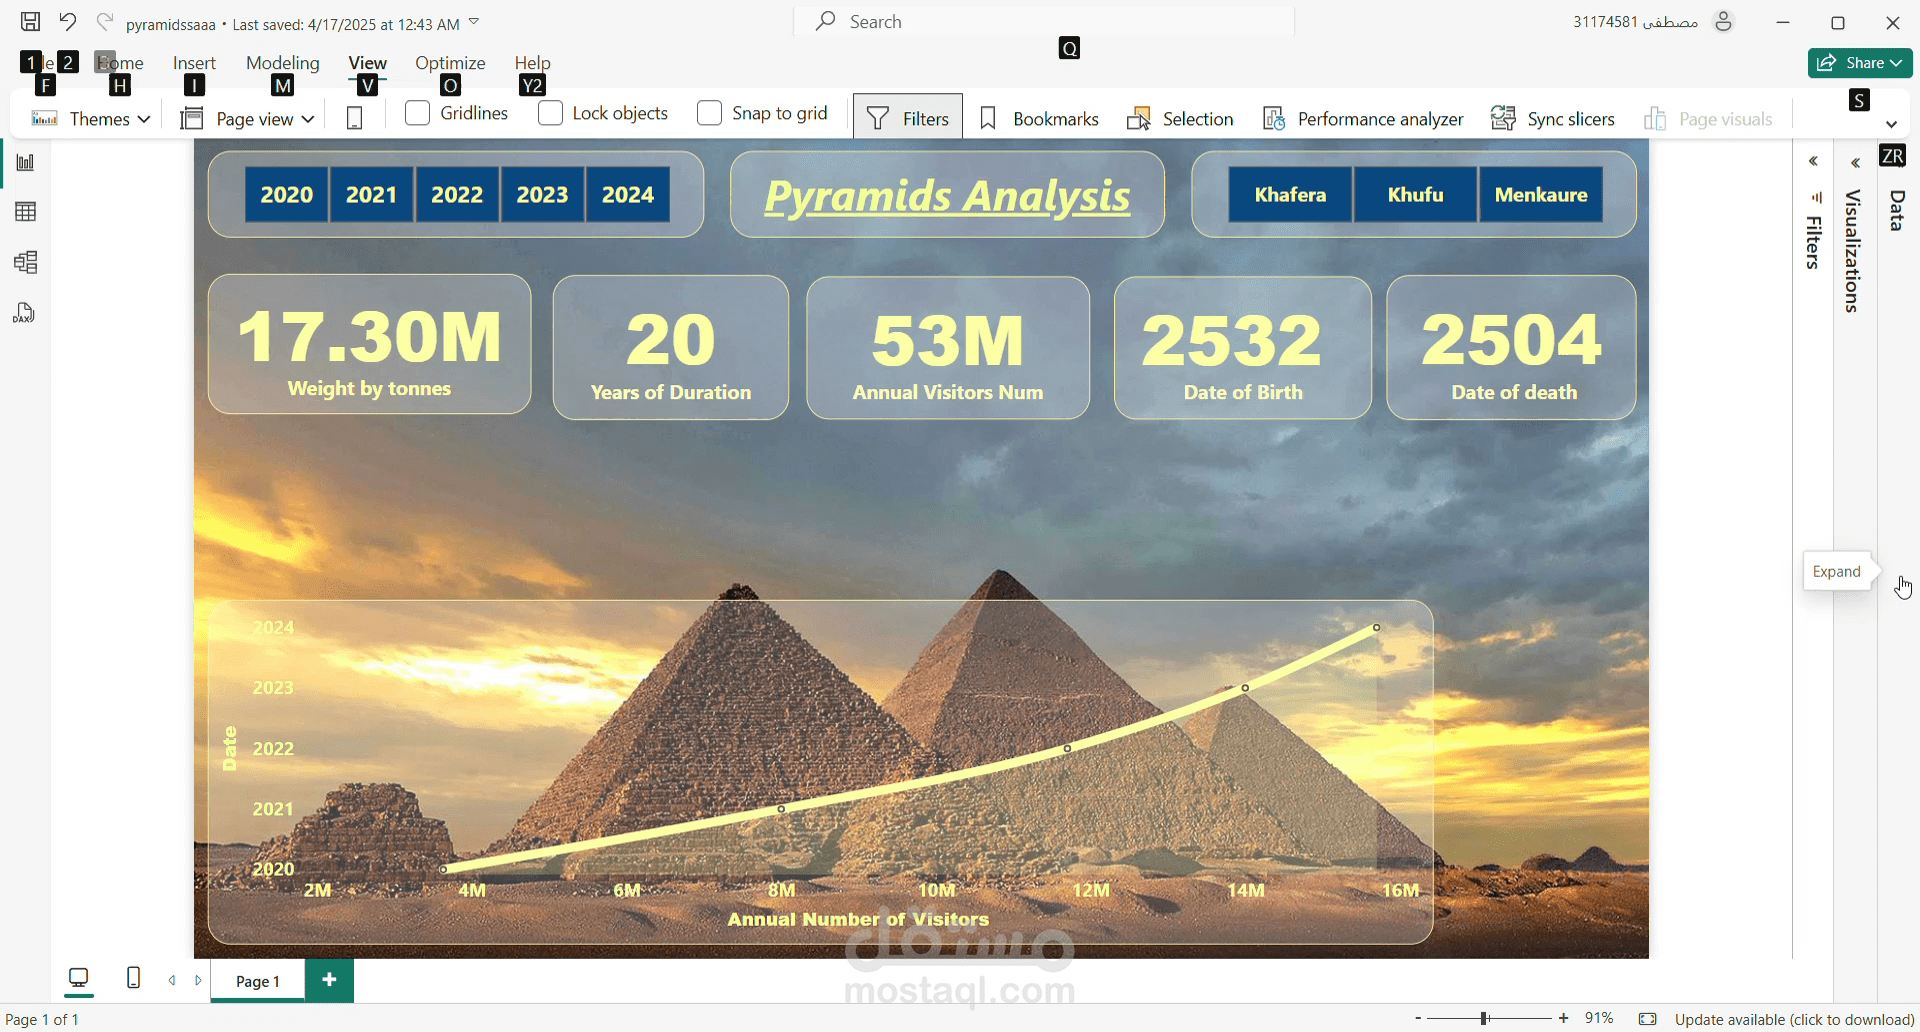Click the Undo arrow icon
Viewport: 1920px width, 1032px height.
coord(68,21)
